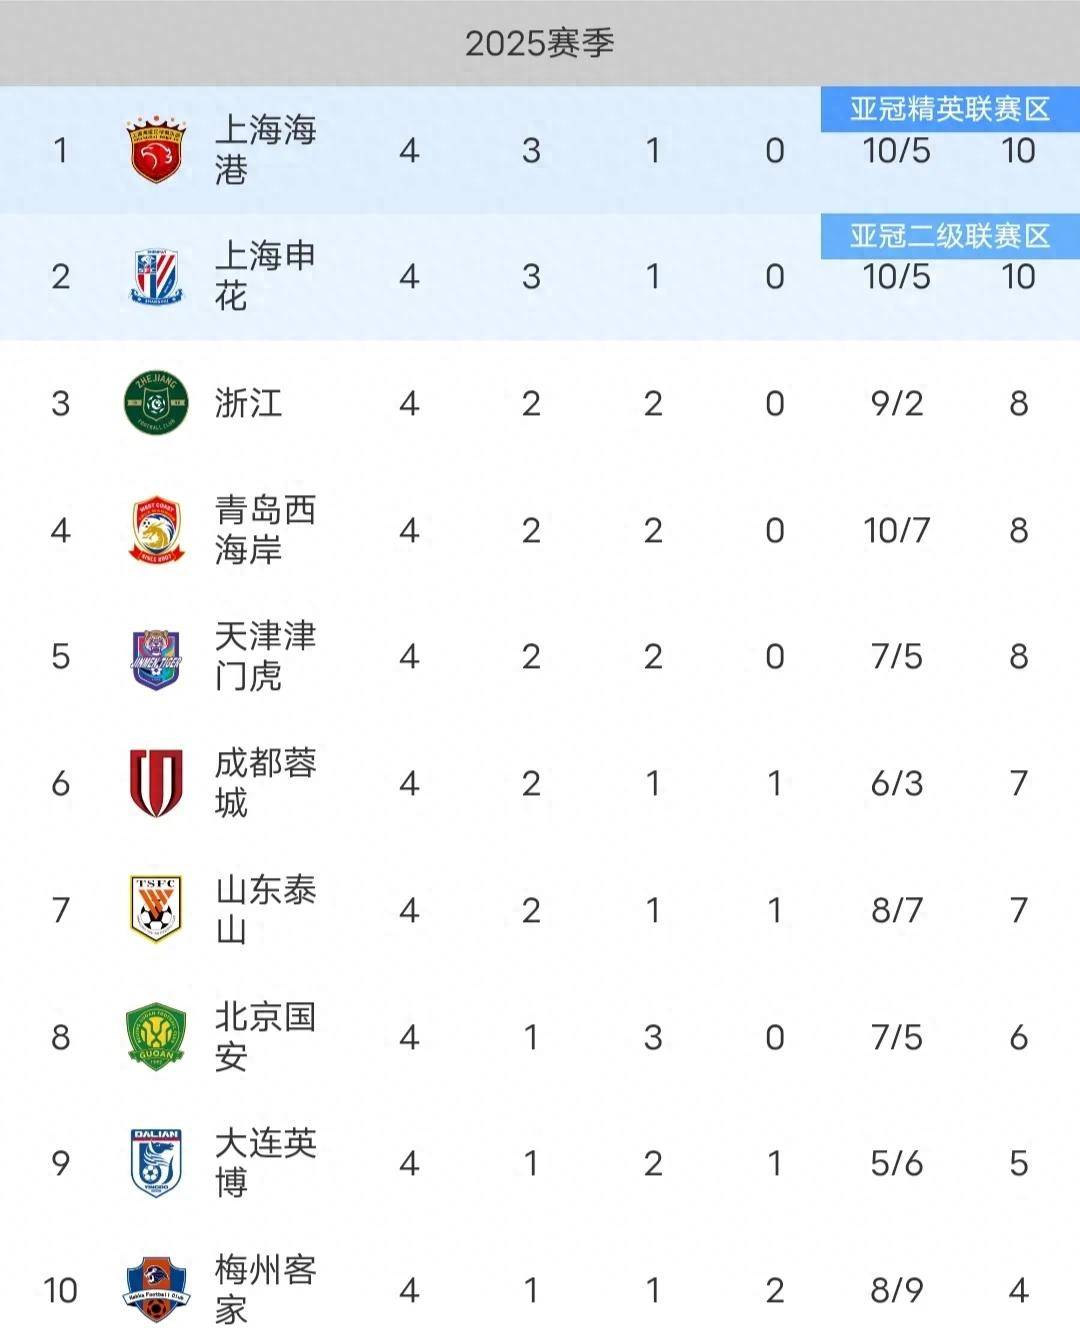Viewport: 1080px width, 1344px height.
Task: Click the 成都蓉城 team name
Action: (x=265, y=783)
